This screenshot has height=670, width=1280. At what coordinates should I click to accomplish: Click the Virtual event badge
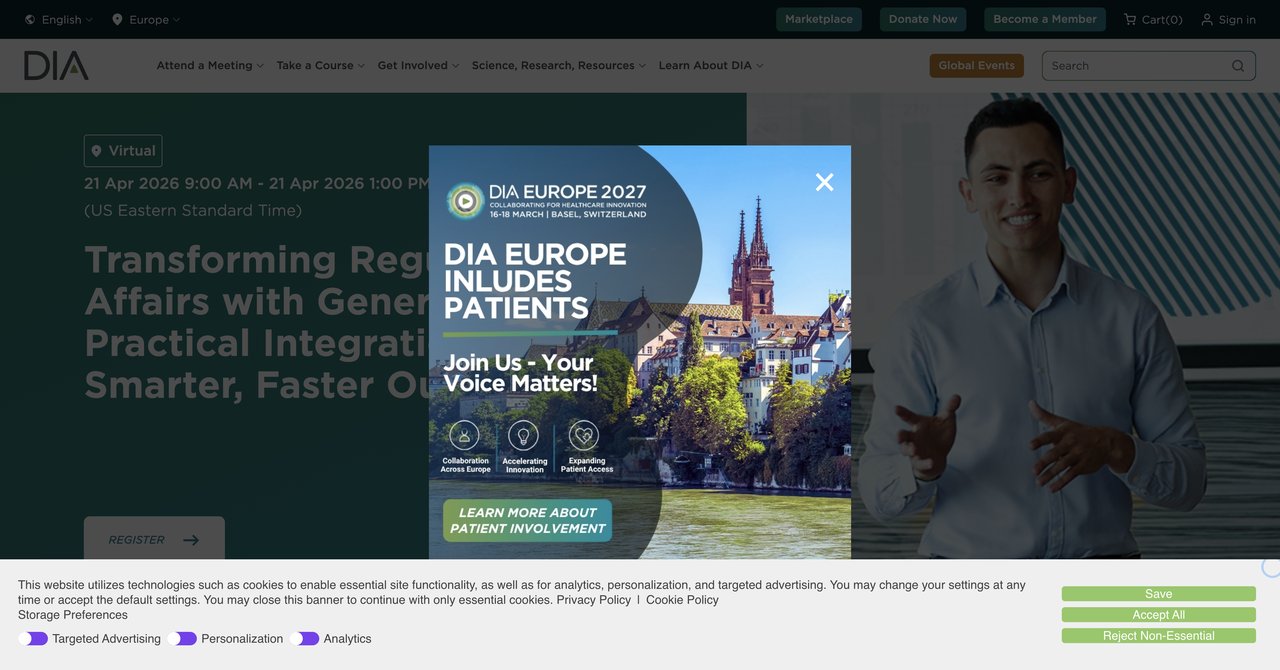click(x=123, y=151)
